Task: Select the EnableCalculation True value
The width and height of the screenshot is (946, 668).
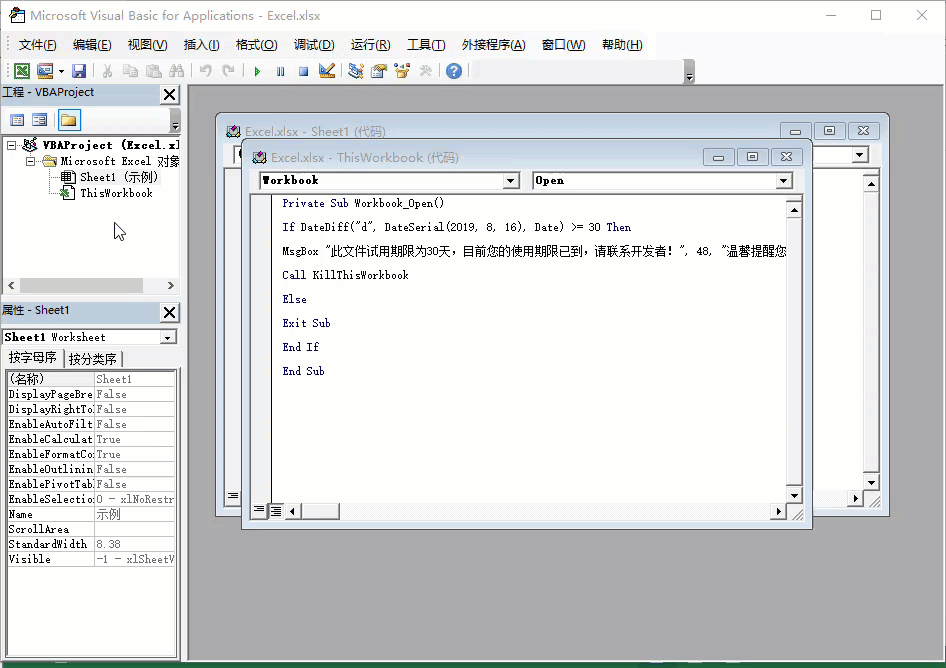Action: coord(135,439)
